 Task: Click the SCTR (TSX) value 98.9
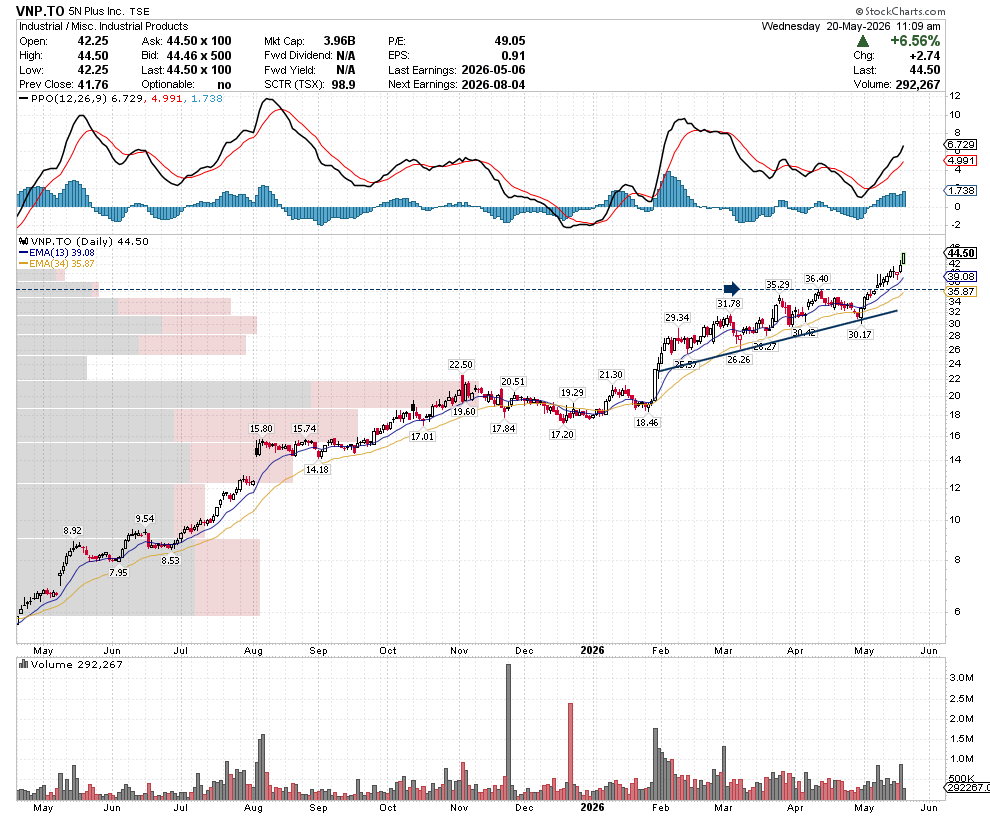coord(343,85)
